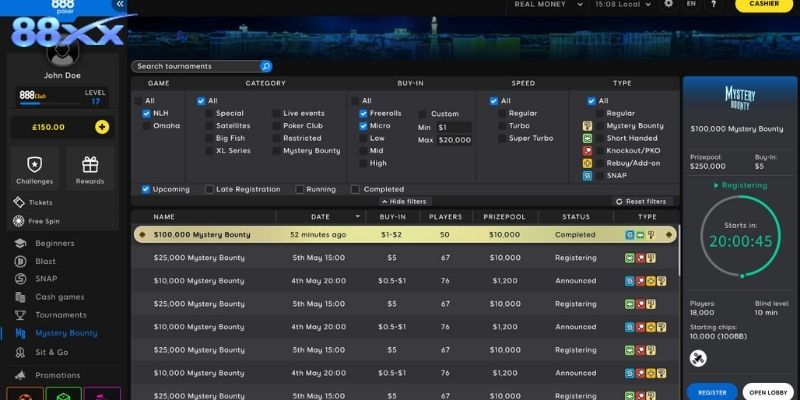Click Mystery Bounty type filter icon
This screenshot has height=400, width=800.
pos(587,126)
